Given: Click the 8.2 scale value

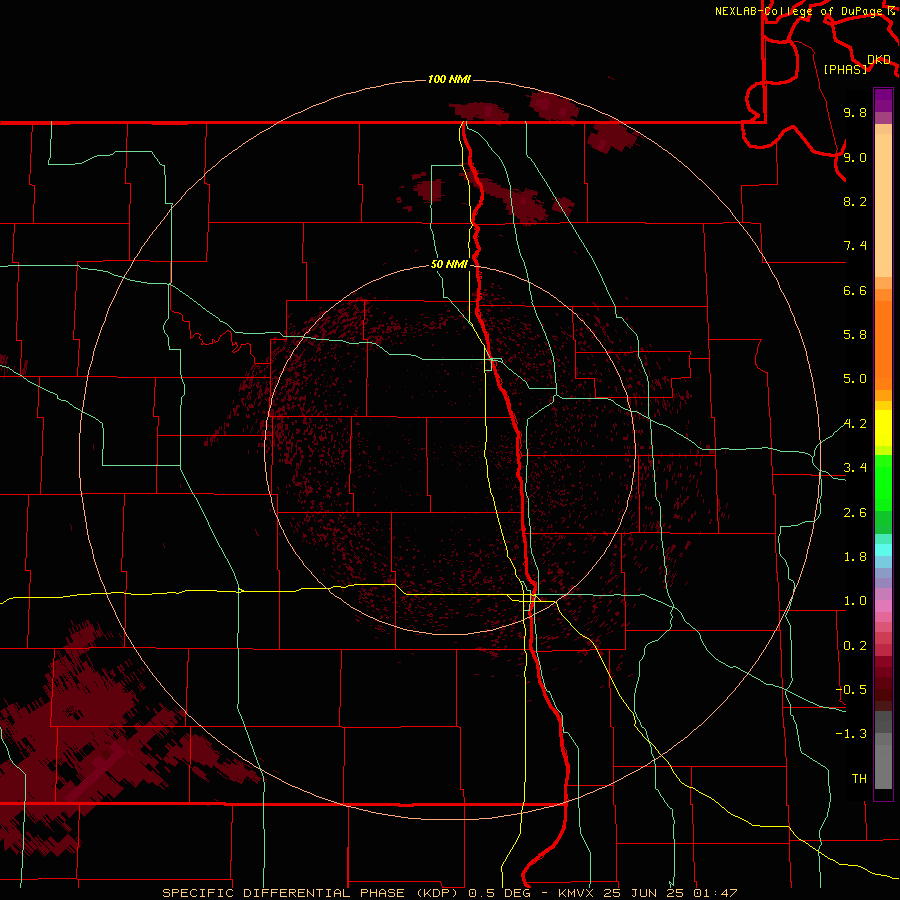Looking at the screenshot, I should (855, 201).
